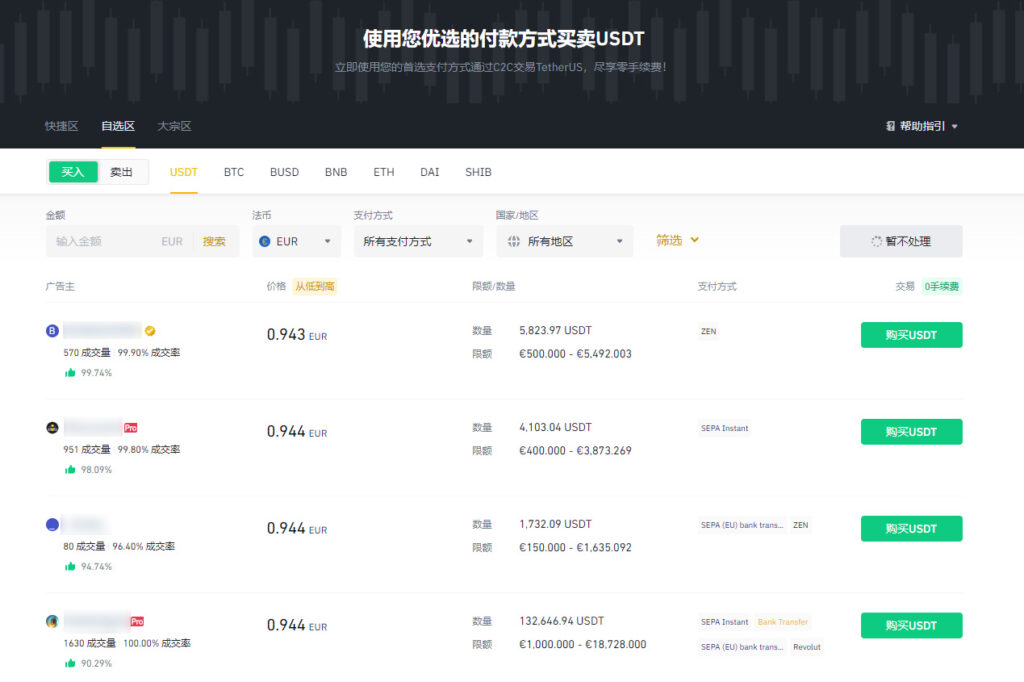Click the refresh spinner icon on 暂不处理
The height and width of the screenshot is (682, 1024).
point(876,242)
